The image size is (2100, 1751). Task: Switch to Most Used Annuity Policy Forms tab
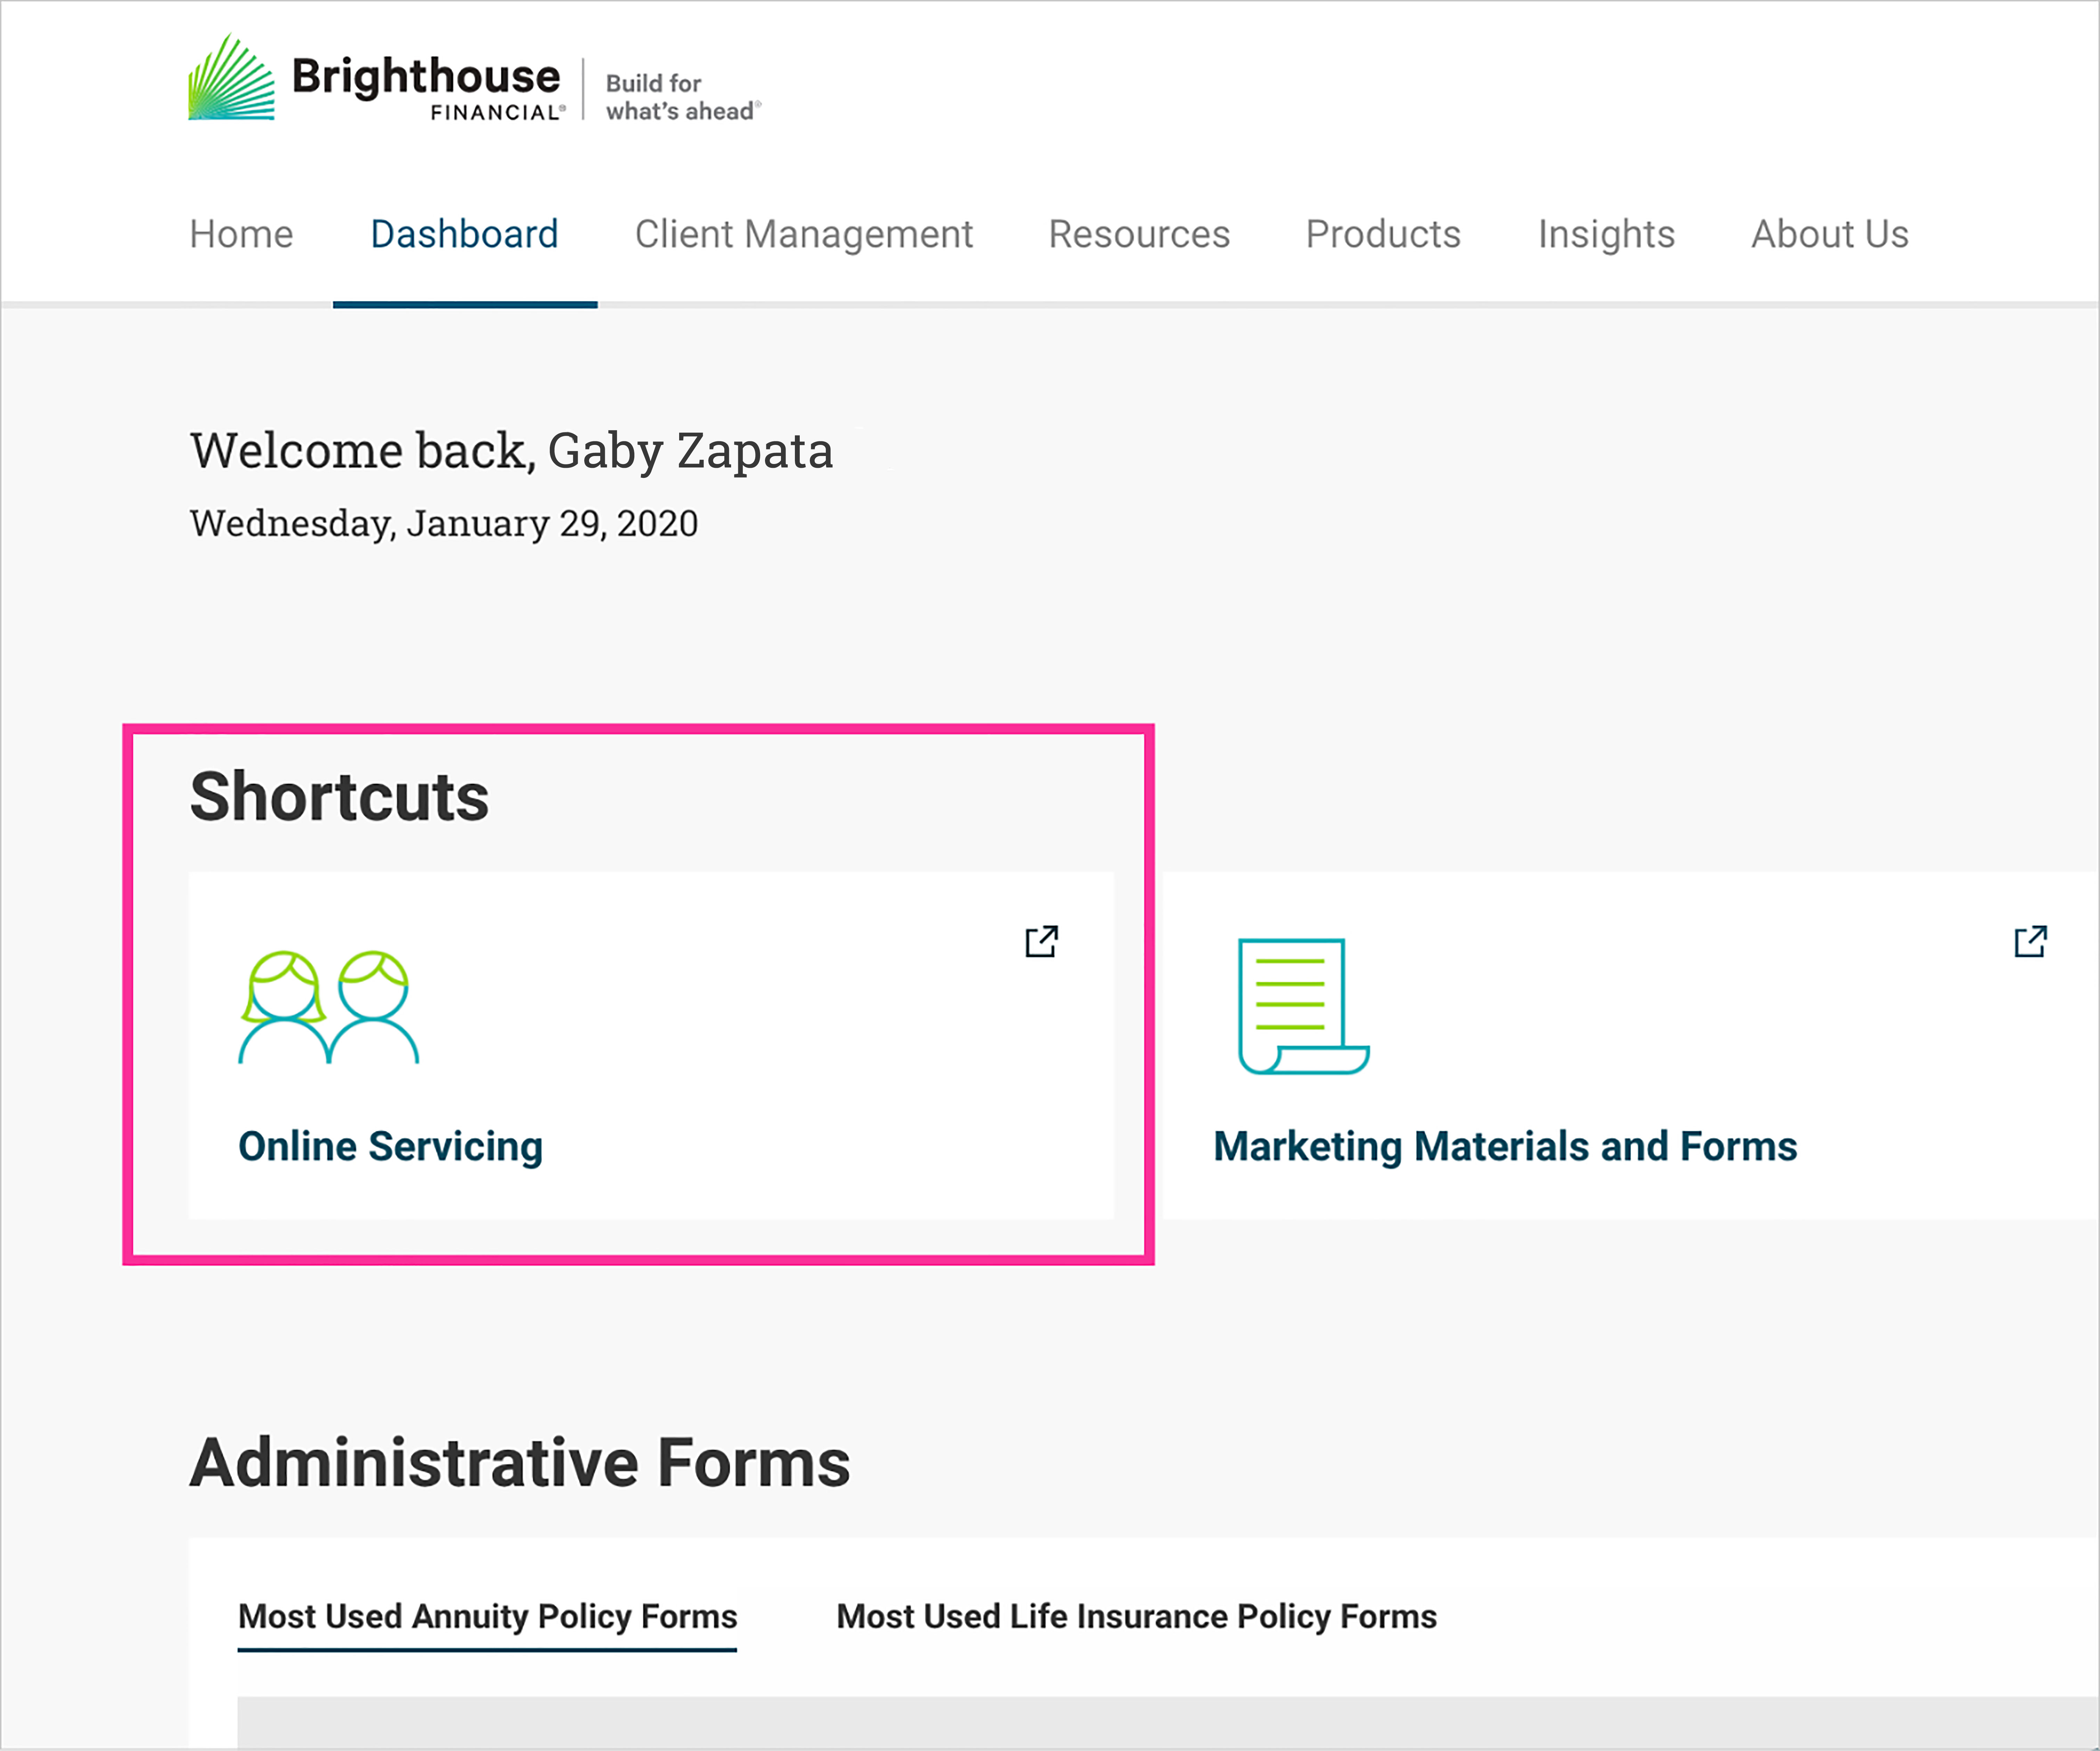tap(487, 1616)
